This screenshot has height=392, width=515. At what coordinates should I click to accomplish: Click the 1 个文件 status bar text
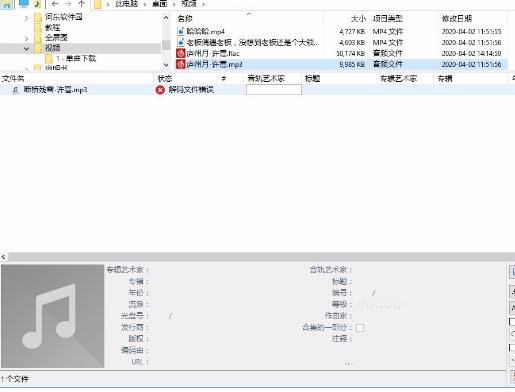14,379
